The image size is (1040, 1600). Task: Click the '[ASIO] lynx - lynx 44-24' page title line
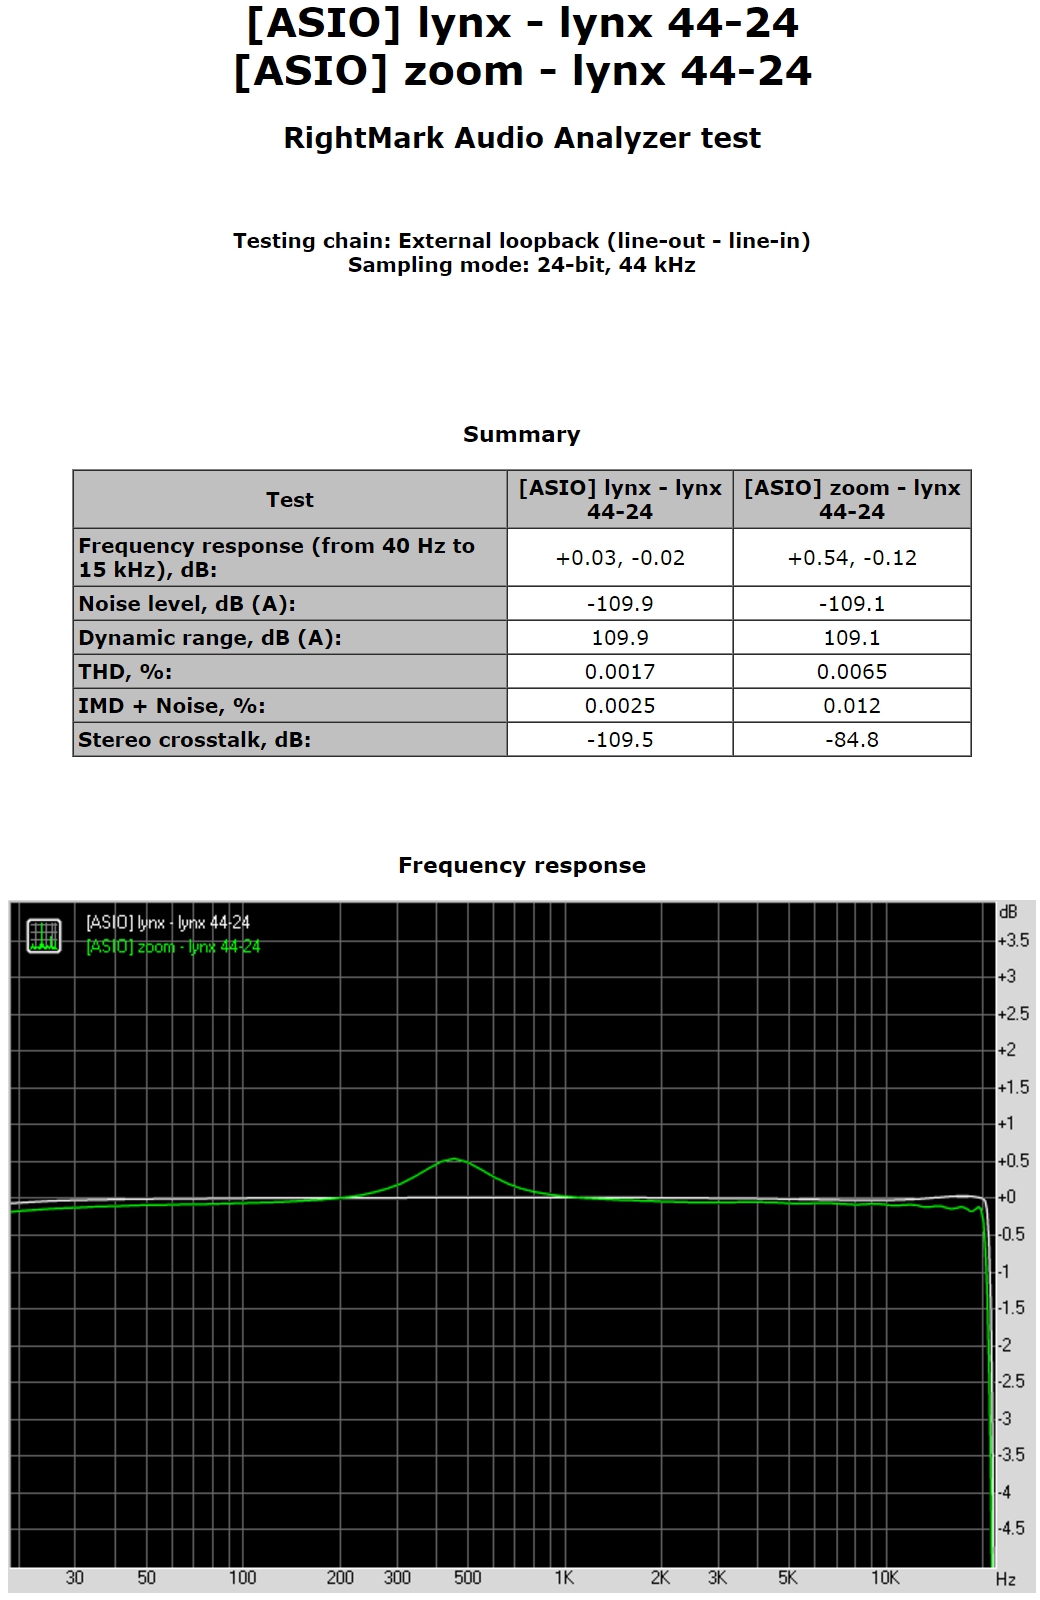point(522,24)
